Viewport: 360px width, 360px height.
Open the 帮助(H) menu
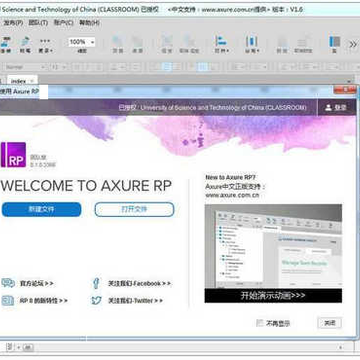89,23
